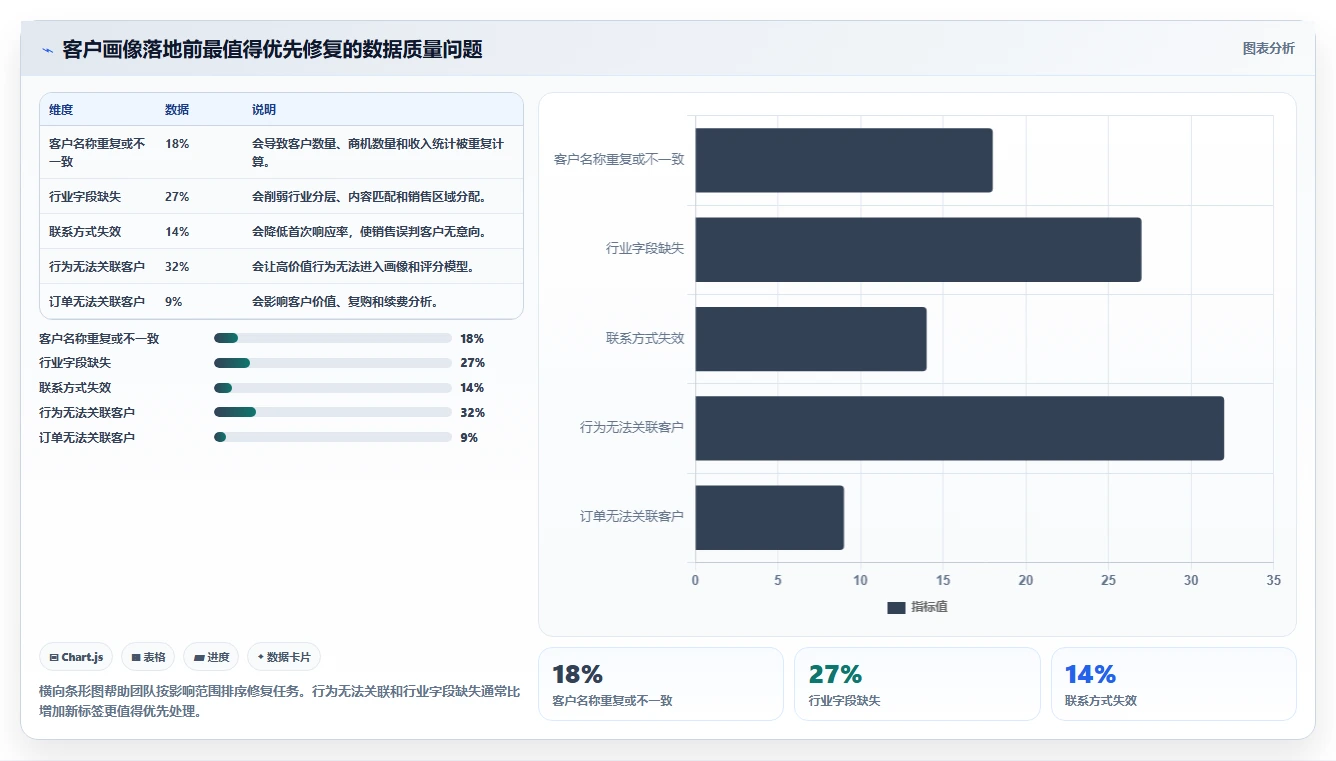Click the x-axis tick label 35
The image size is (1336, 761).
(1273, 580)
